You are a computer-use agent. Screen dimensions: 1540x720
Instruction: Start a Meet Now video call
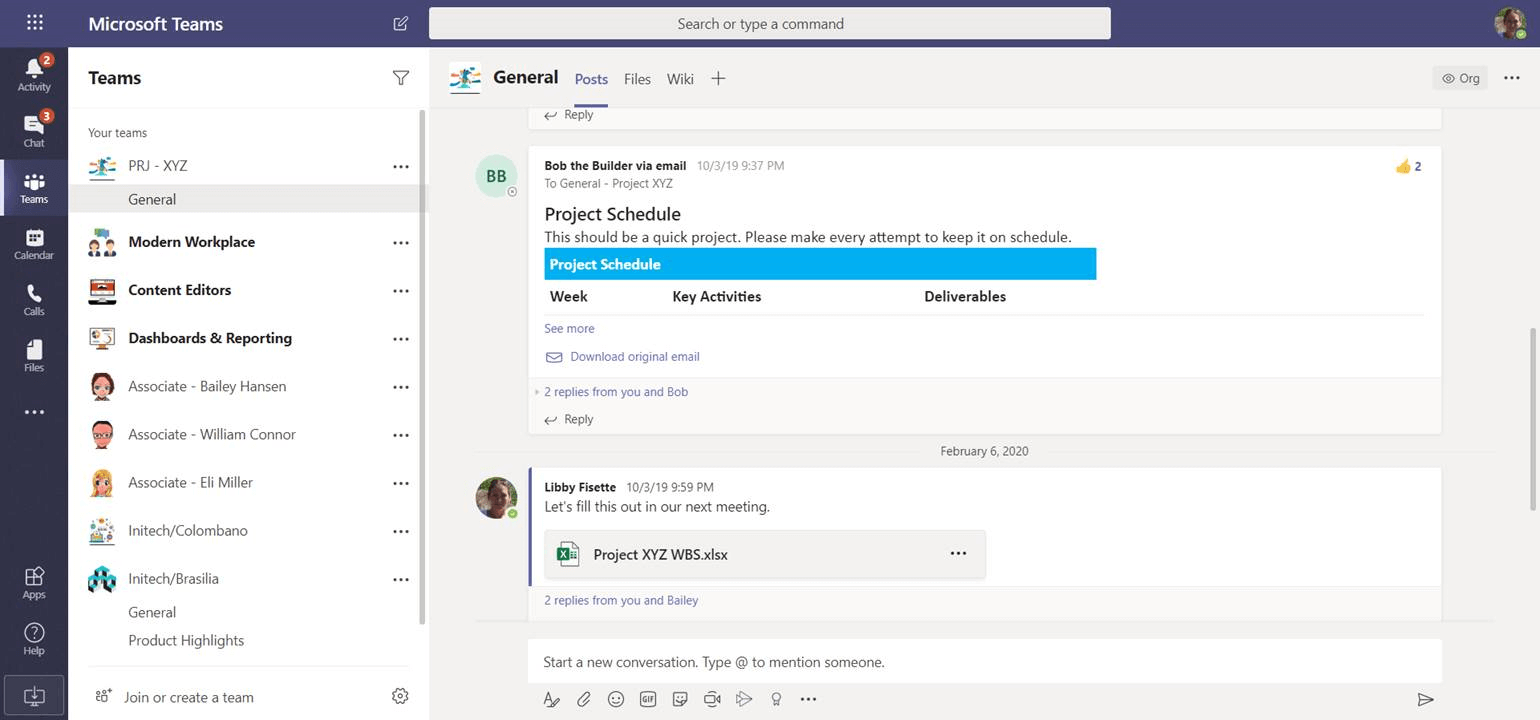(x=712, y=699)
